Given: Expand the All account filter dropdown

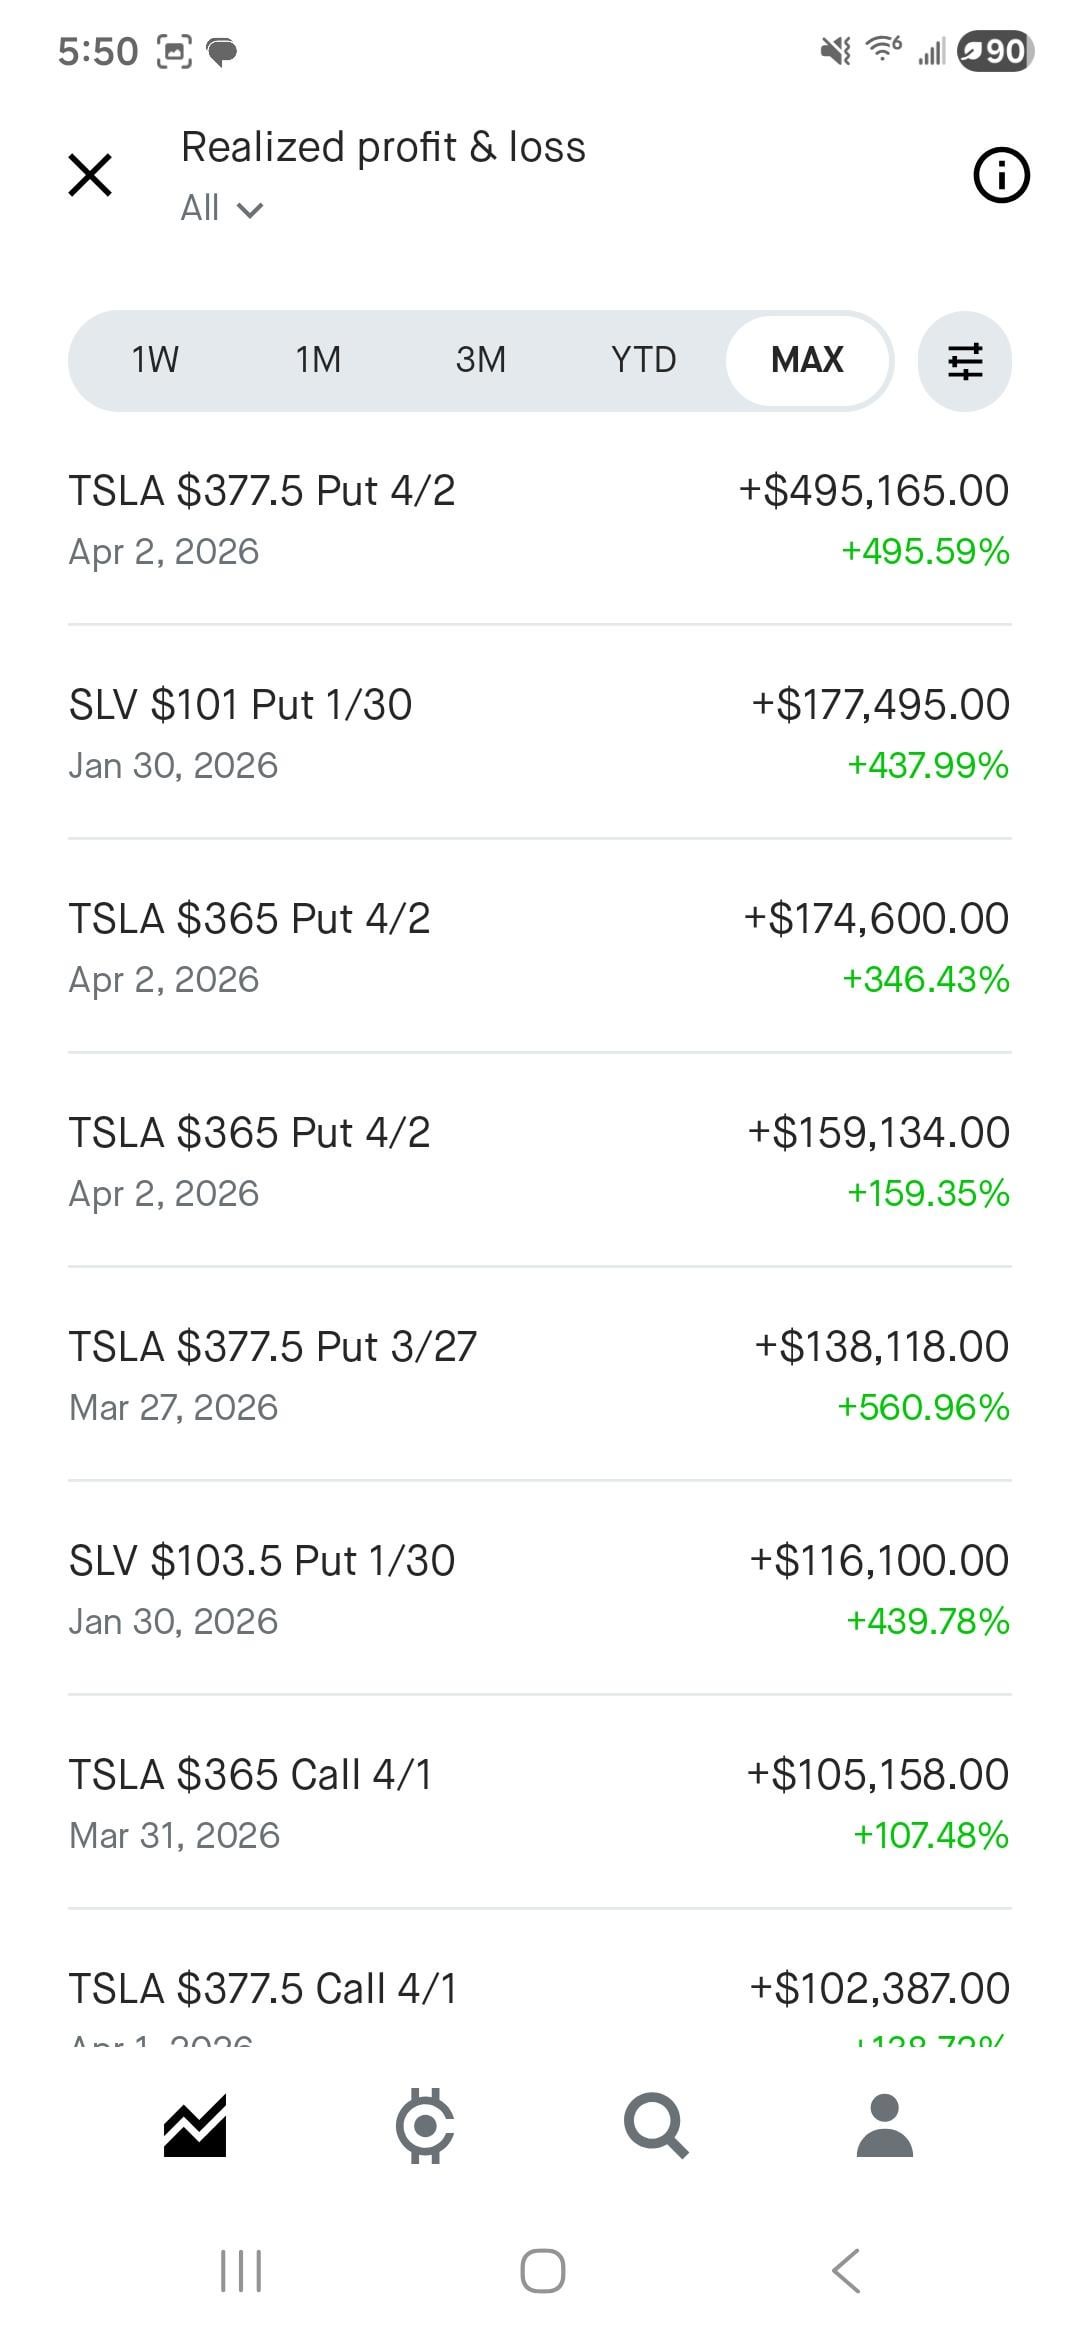Looking at the screenshot, I should click(x=222, y=208).
